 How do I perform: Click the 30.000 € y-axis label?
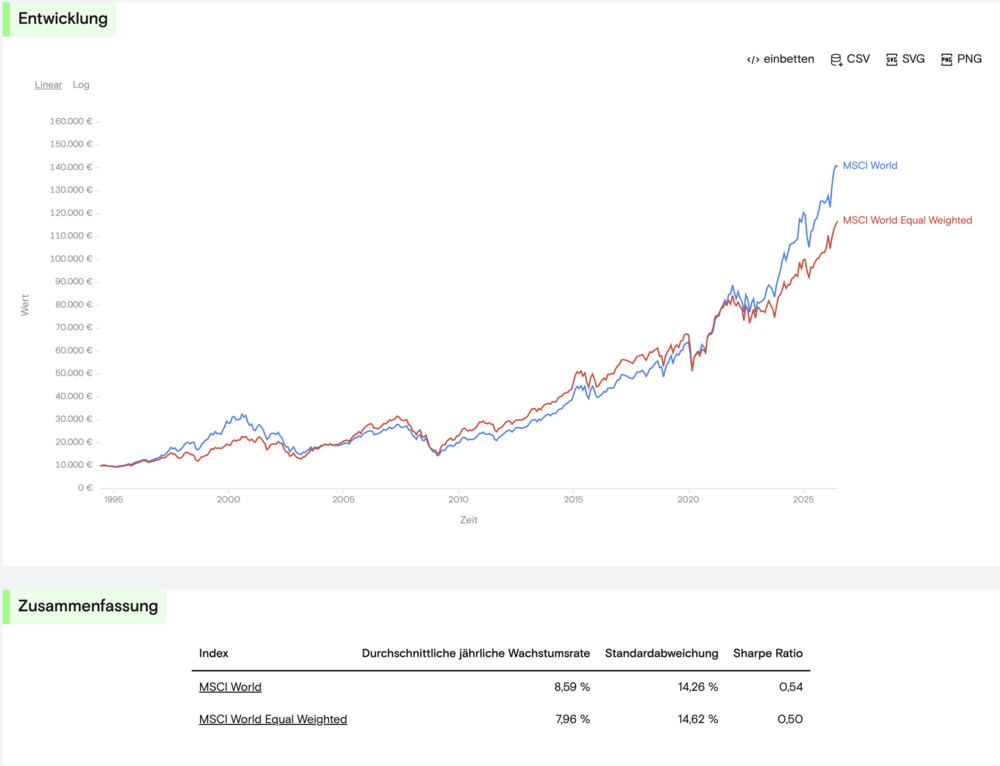coord(73,419)
